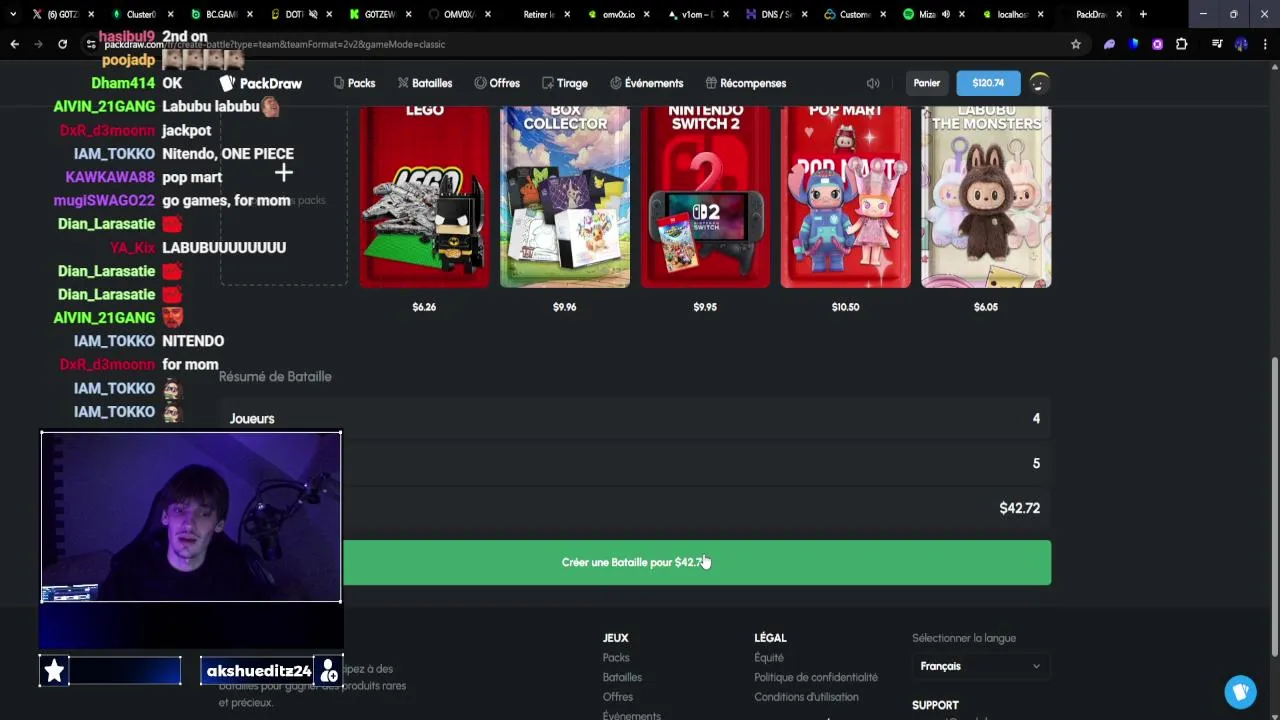This screenshot has width=1280, height=720.
Task: Open the Panier cart button
Action: point(927,83)
